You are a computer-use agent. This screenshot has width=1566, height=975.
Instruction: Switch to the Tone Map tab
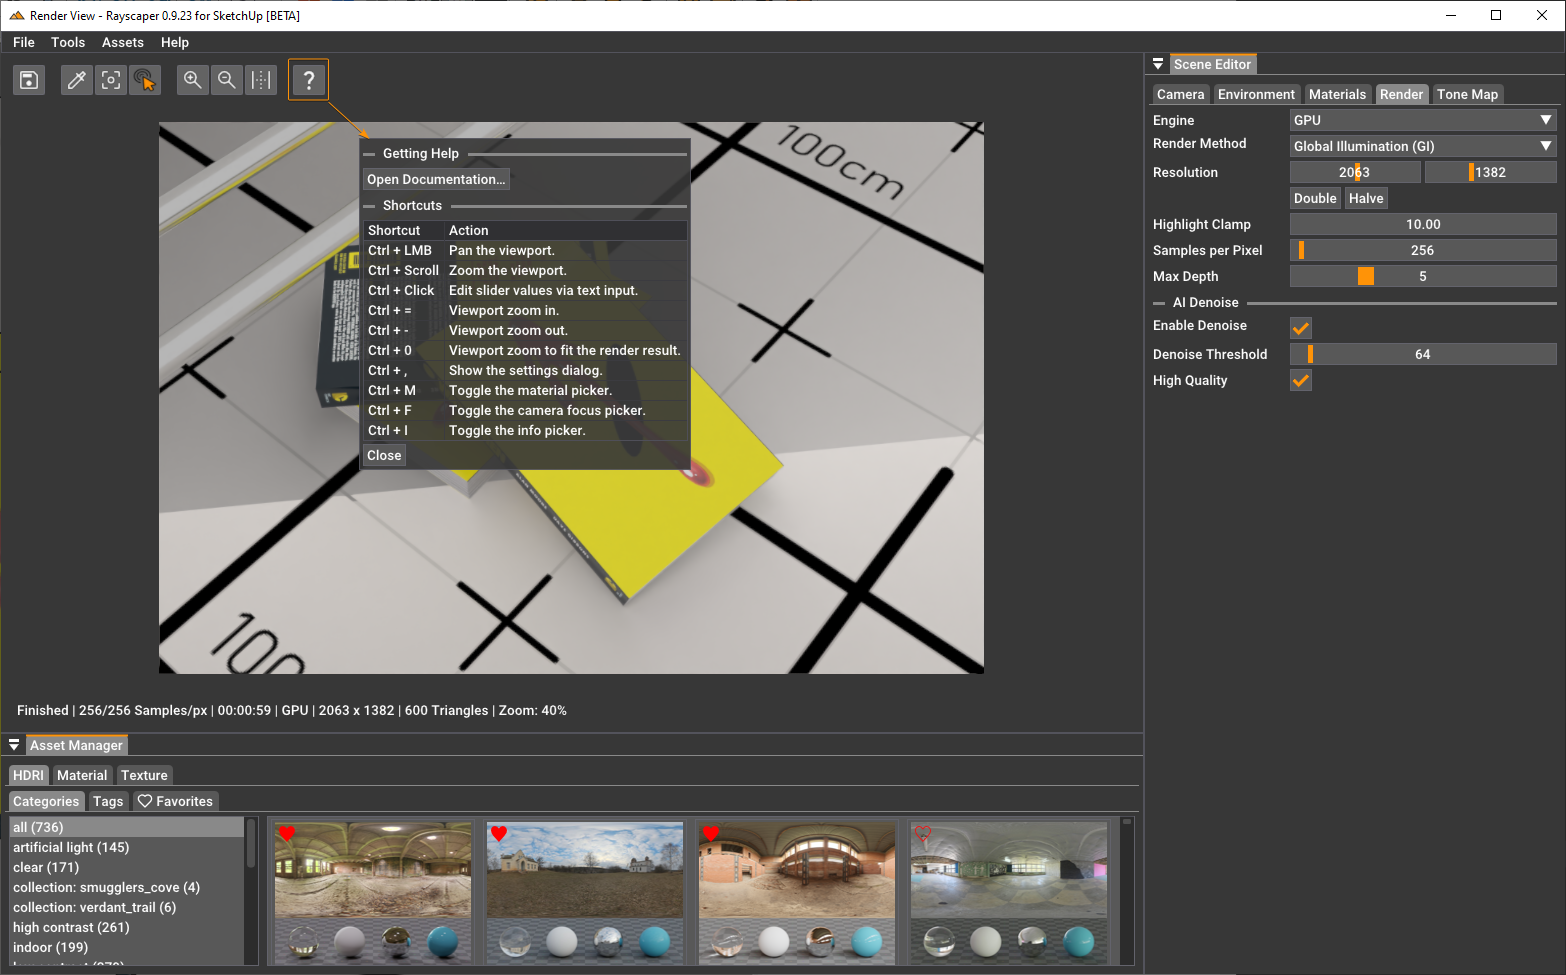pos(1467,94)
